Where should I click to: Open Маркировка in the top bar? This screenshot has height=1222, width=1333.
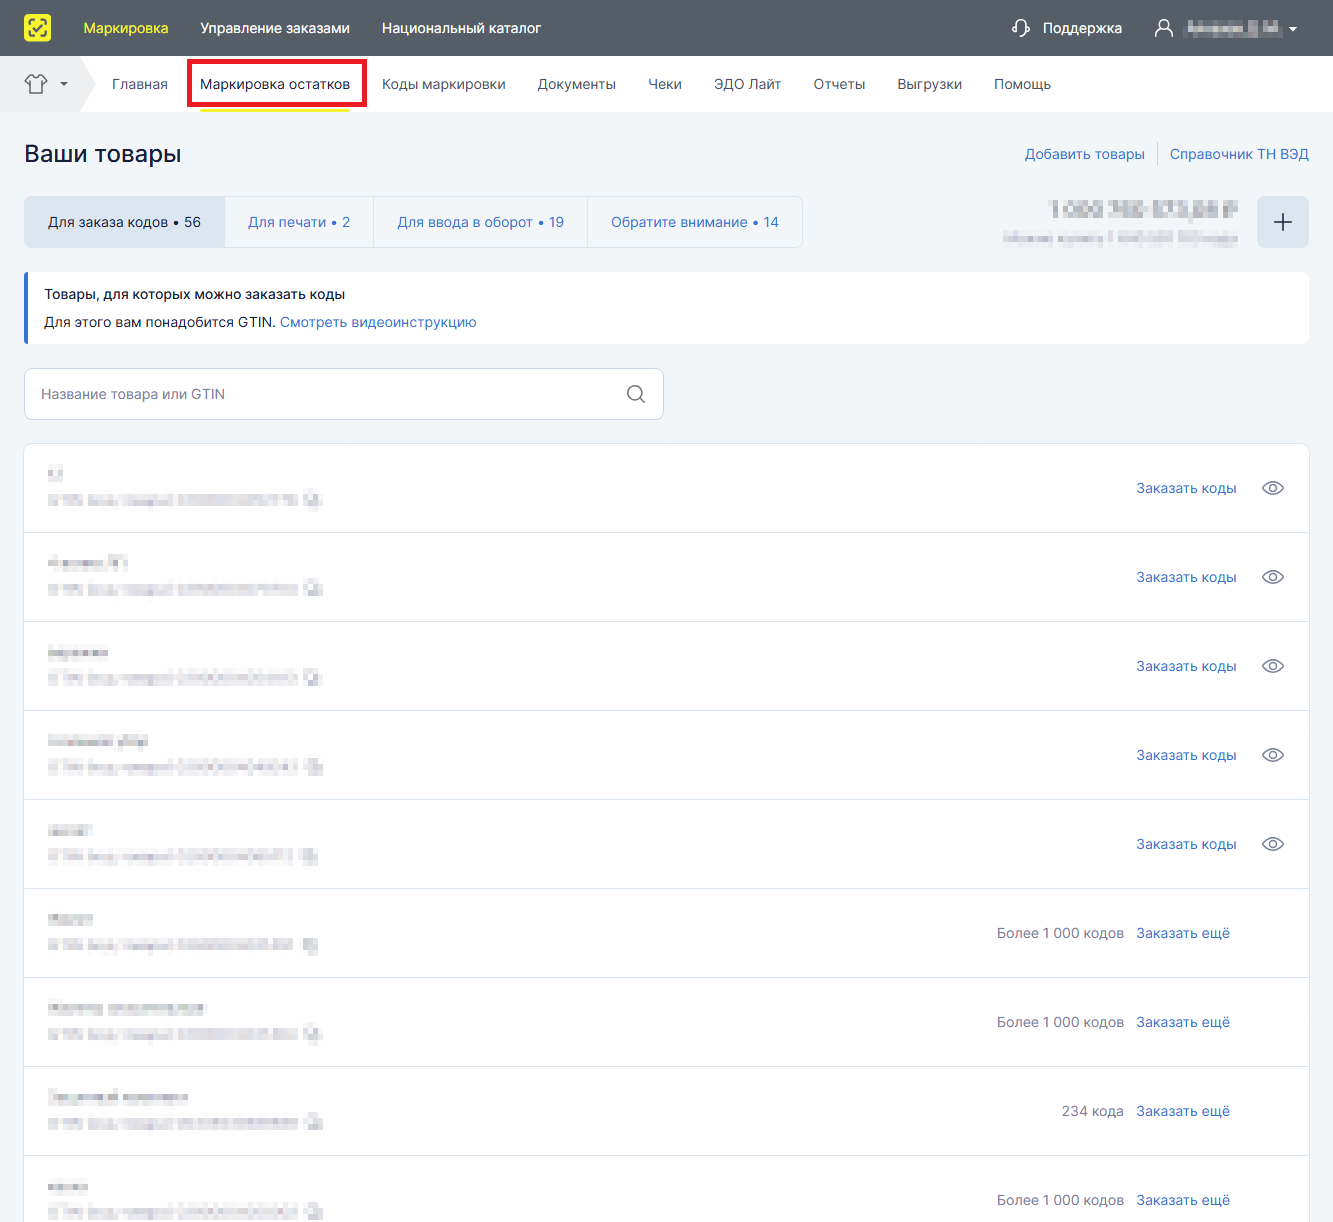point(126,28)
